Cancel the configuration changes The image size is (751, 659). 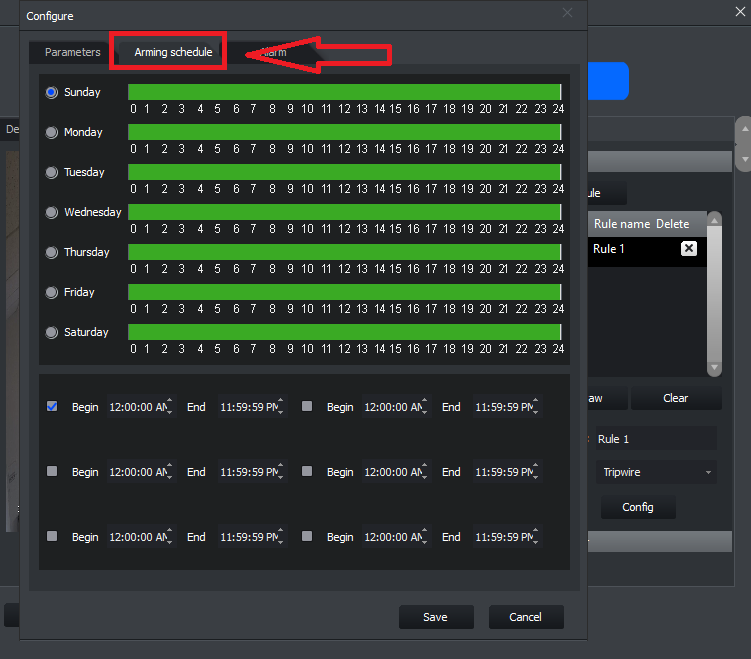(x=526, y=617)
